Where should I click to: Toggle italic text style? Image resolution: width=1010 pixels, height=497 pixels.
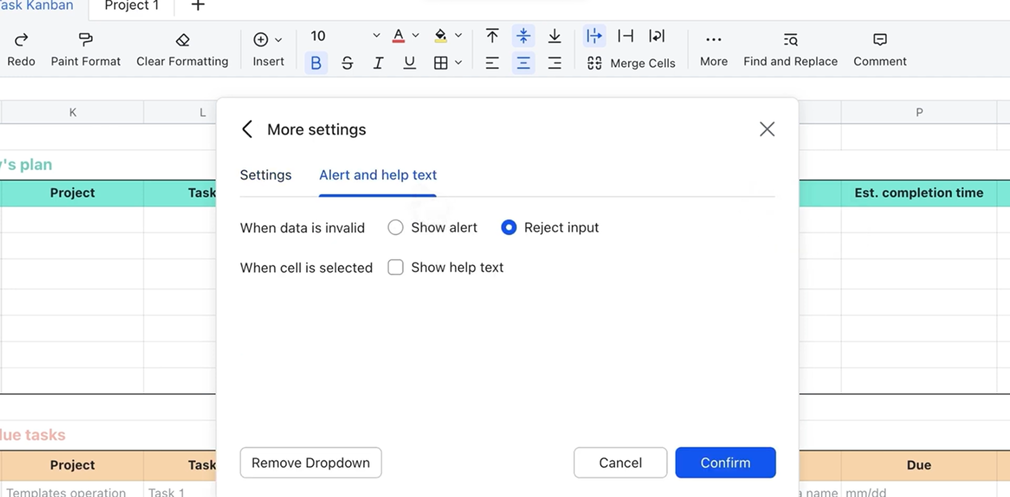(x=378, y=63)
